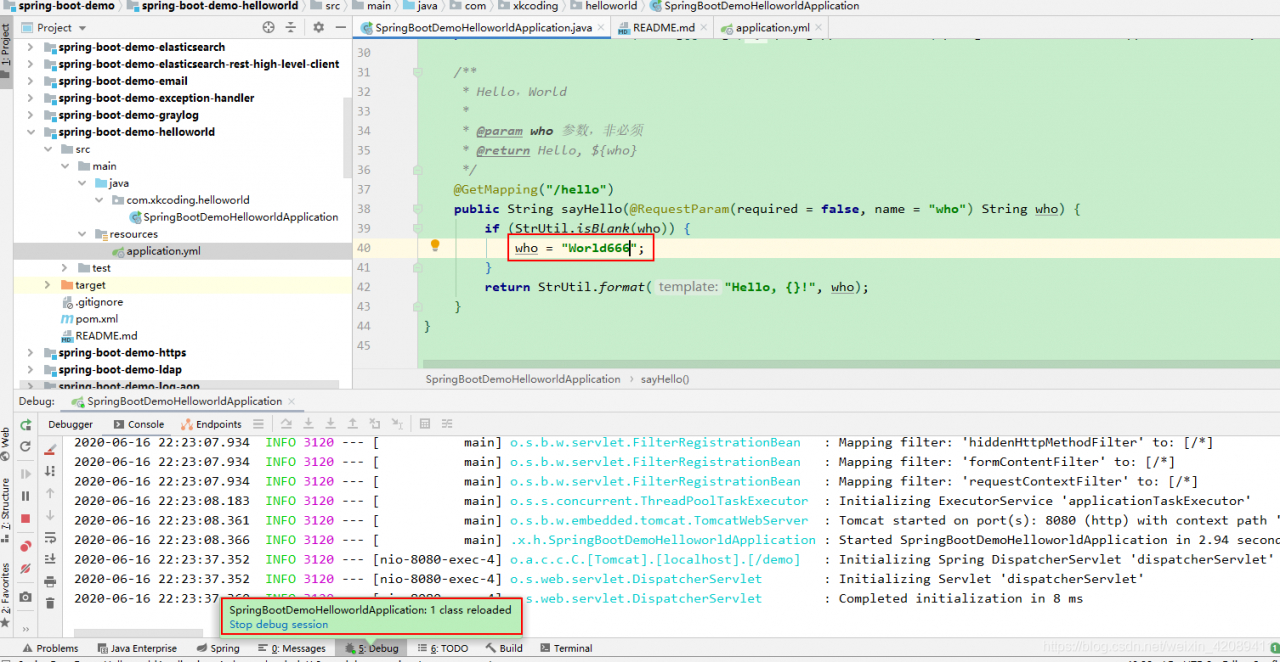This screenshot has width=1280, height=662.
Task: Toggle soft-wrap icon in console
Action: tap(50, 538)
